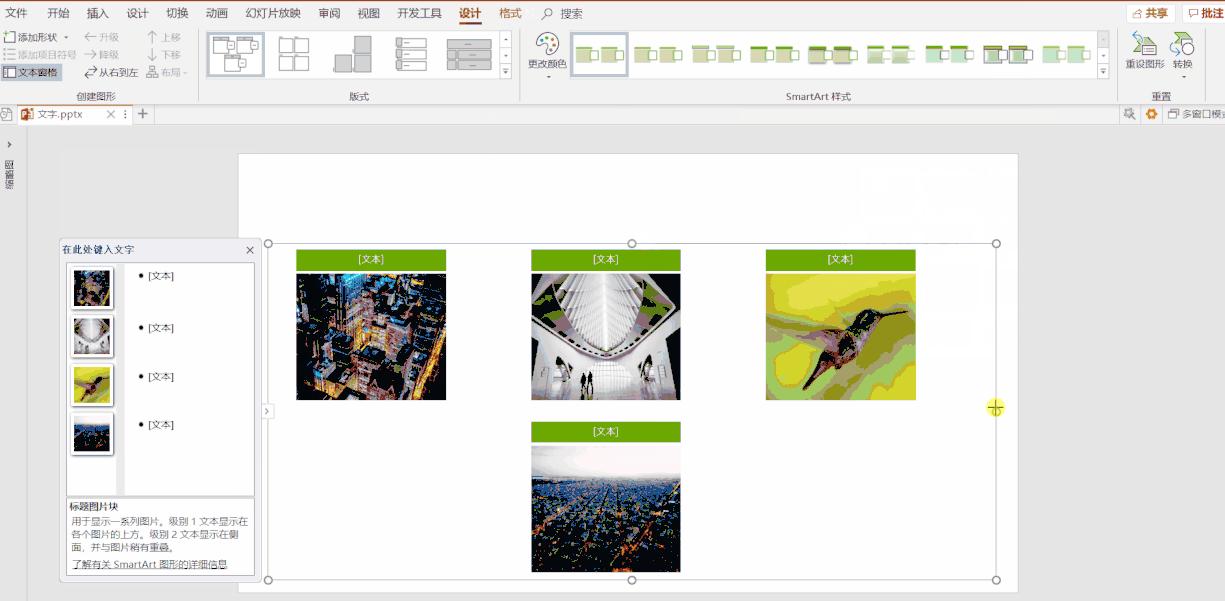Viewport: 1225px width, 601px height.
Task: Switch to the 插入 insert tab
Action: [x=98, y=14]
